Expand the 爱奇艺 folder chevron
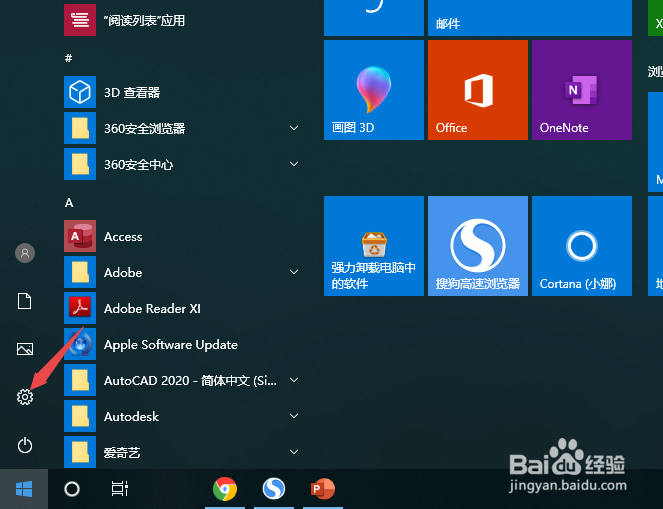 294,452
